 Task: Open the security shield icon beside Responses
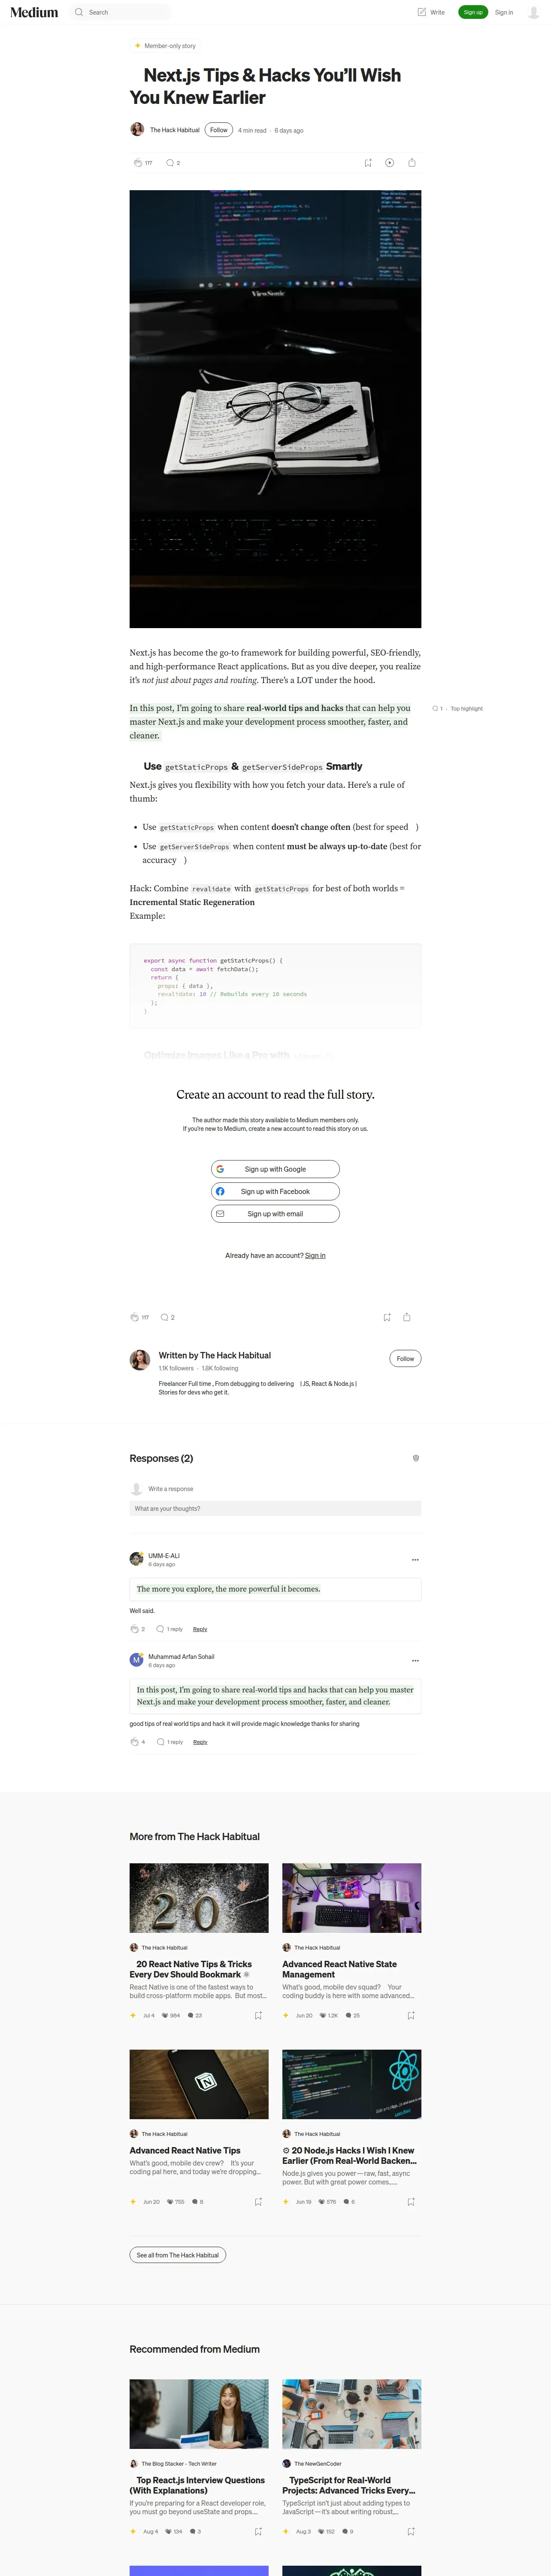pos(416,1458)
